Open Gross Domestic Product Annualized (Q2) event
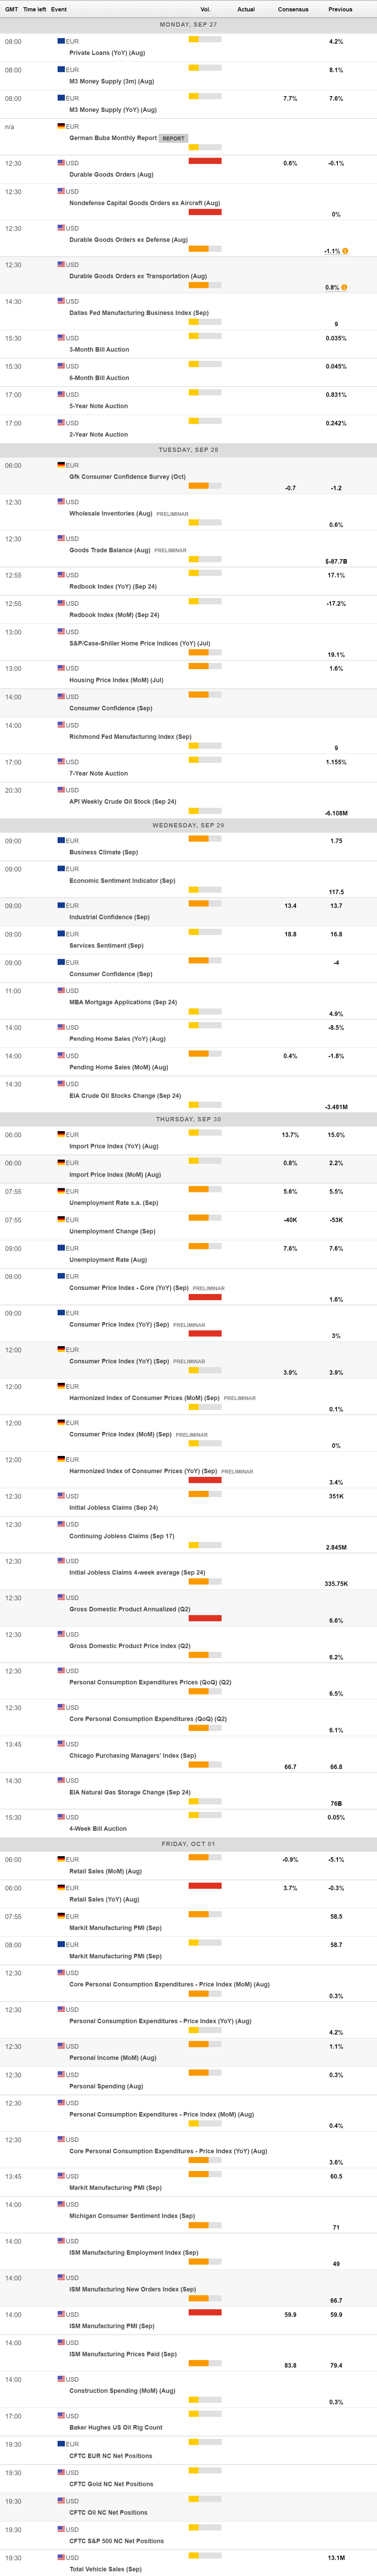Image resolution: width=377 pixels, height=2576 pixels. (129, 1609)
